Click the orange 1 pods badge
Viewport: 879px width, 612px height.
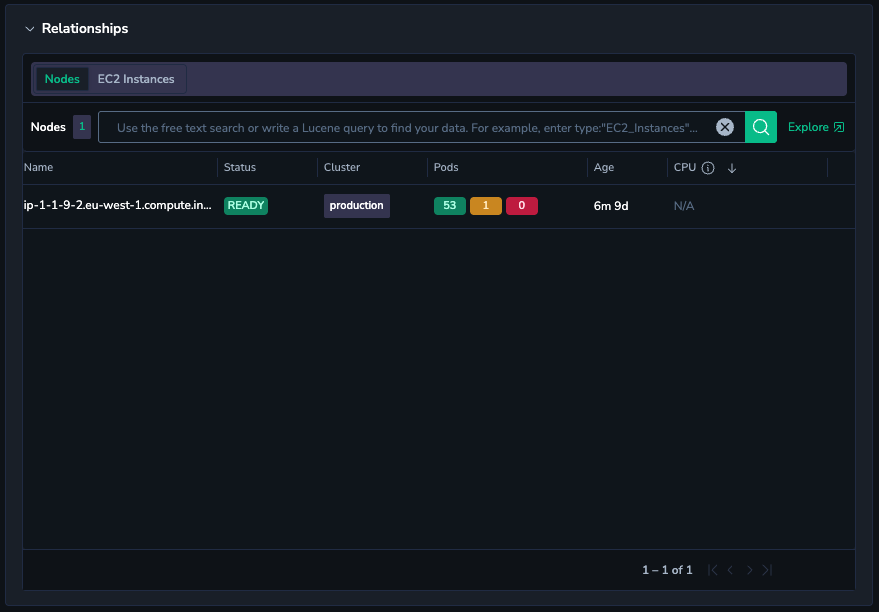pos(485,206)
